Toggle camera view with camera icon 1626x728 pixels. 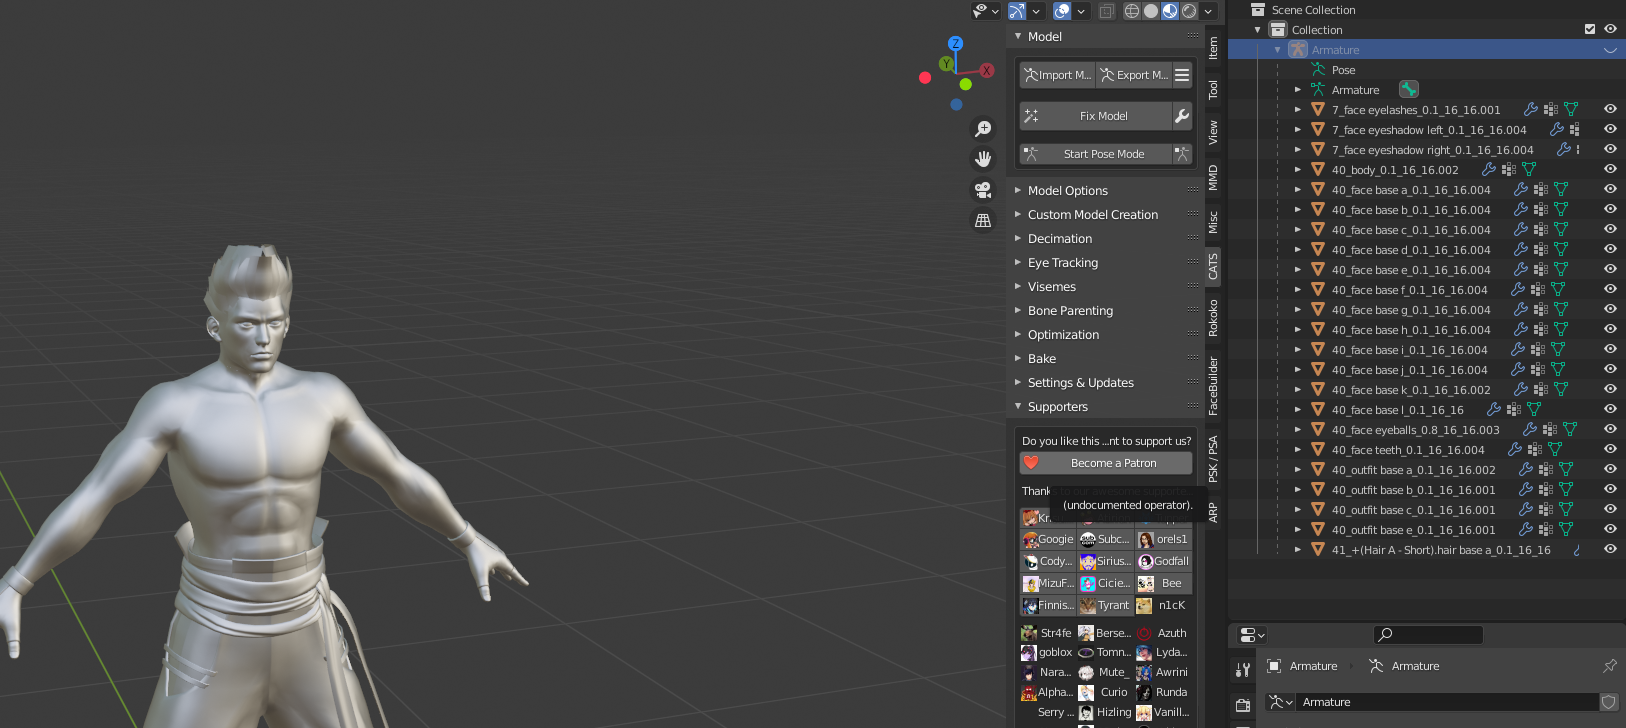[x=983, y=190]
